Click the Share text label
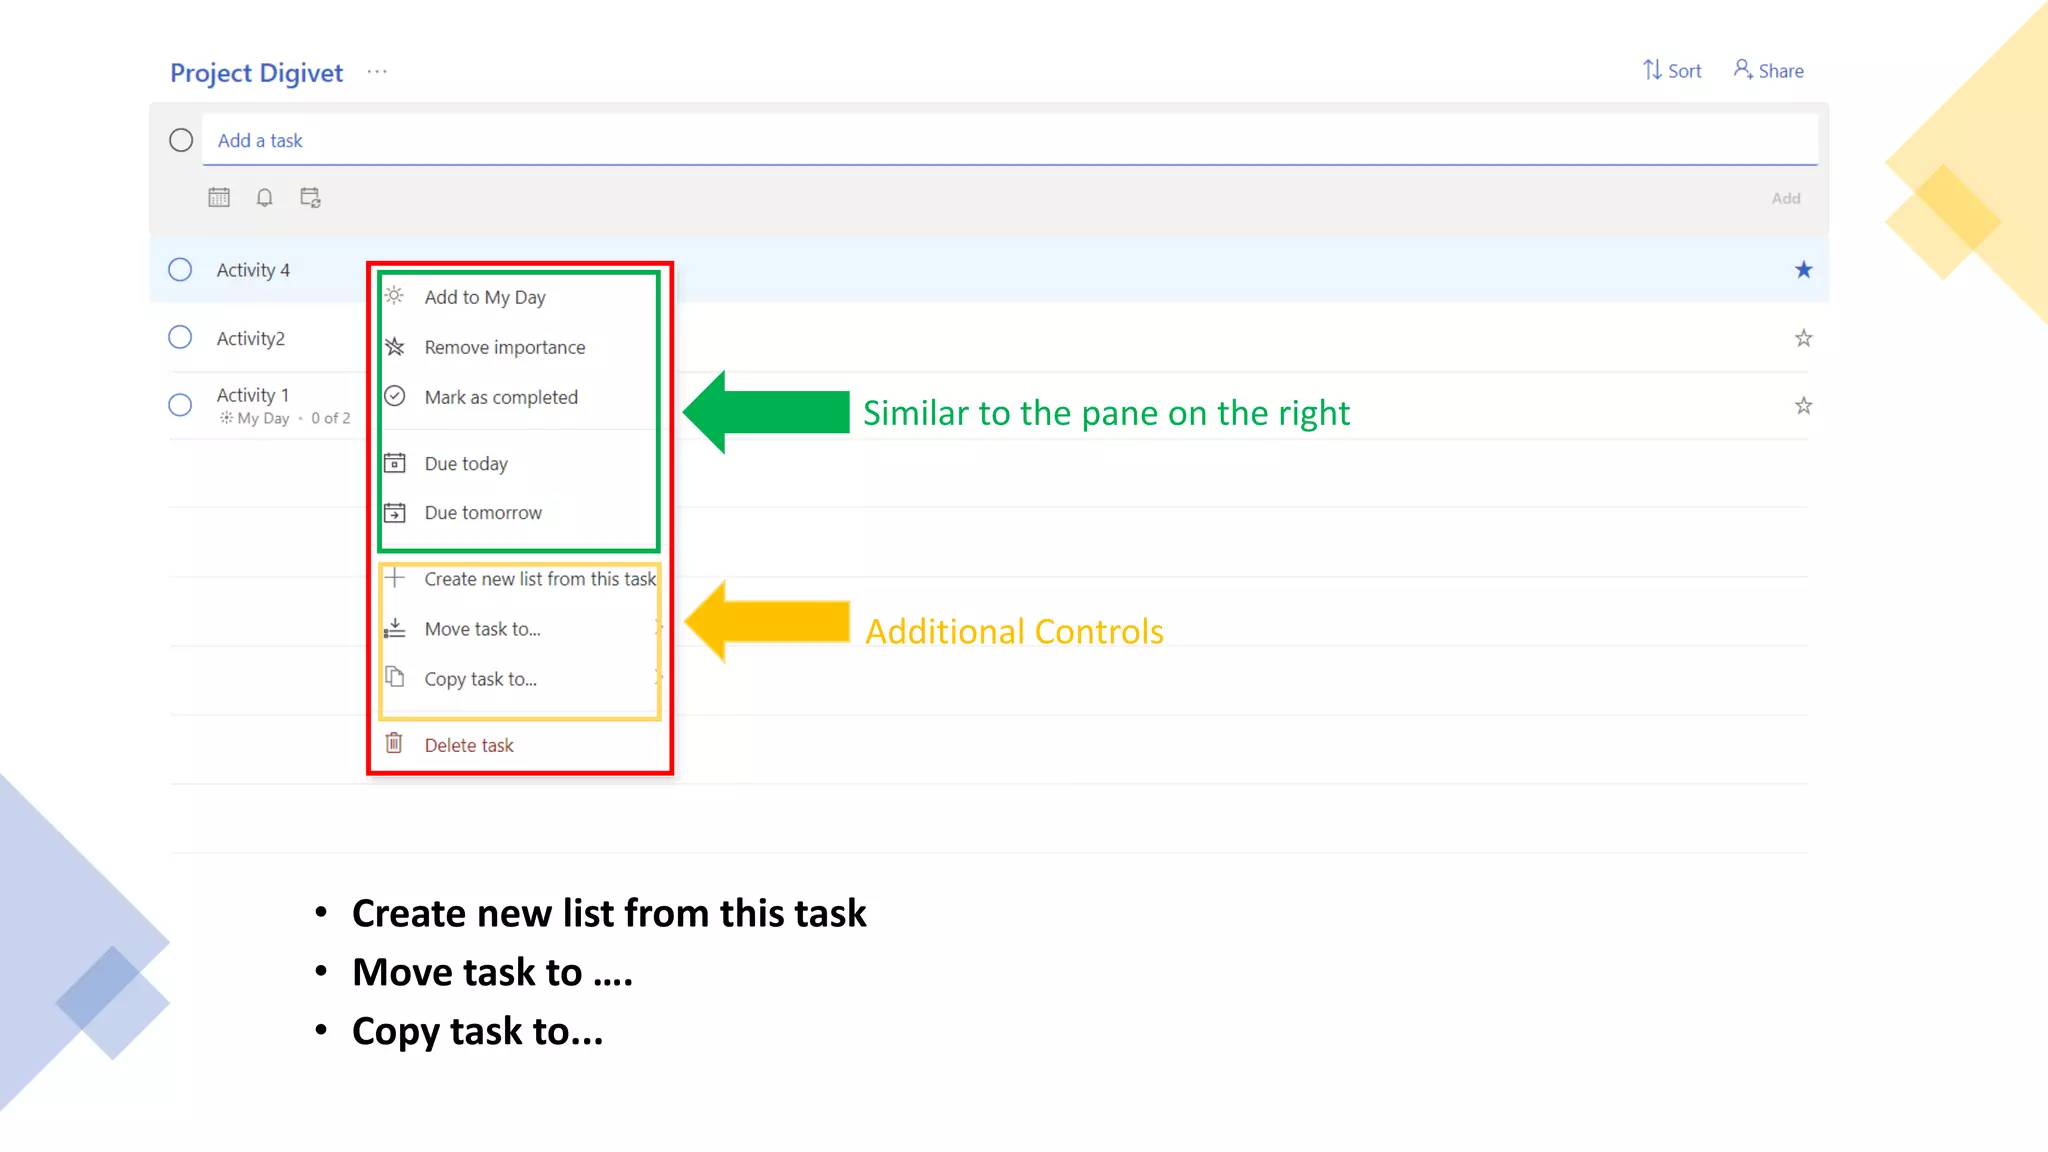The image size is (2048, 1152). 1781,71
